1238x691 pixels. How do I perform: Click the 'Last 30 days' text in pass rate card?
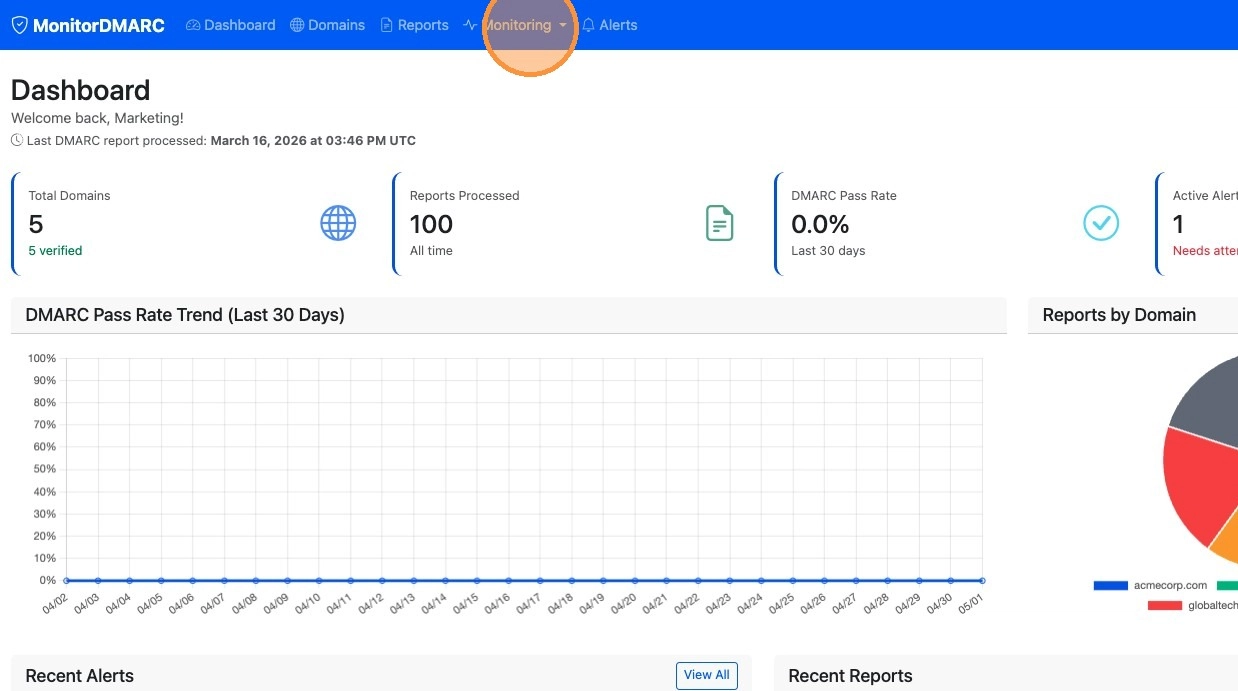[828, 251]
